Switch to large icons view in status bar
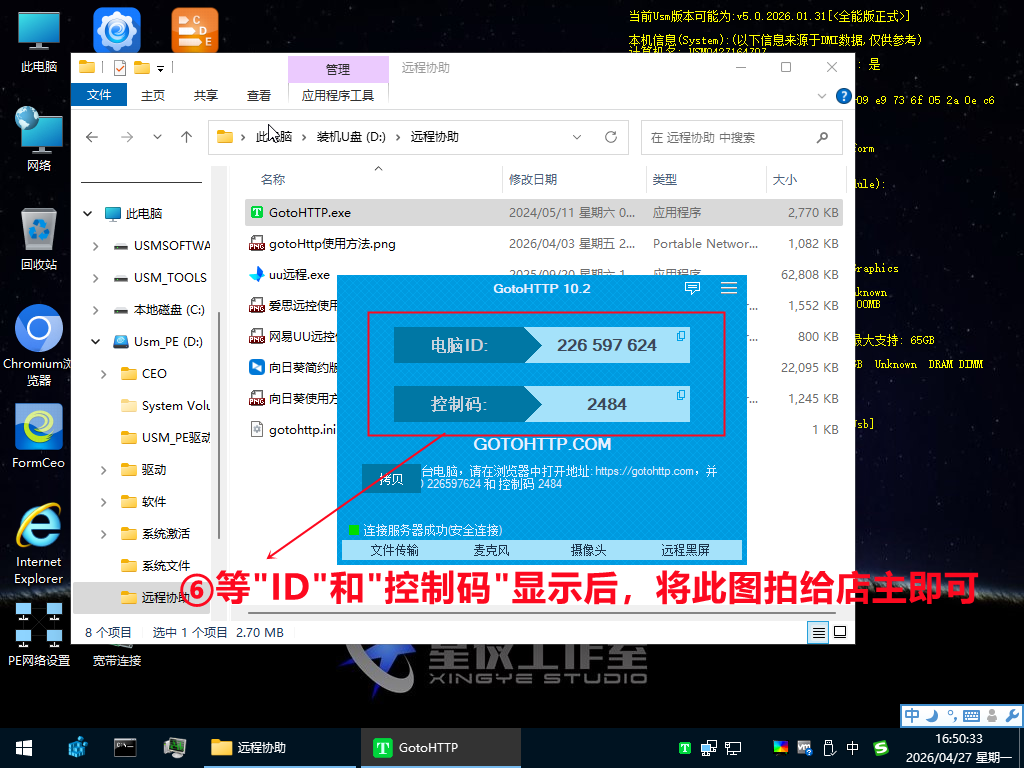 [x=840, y=632]
